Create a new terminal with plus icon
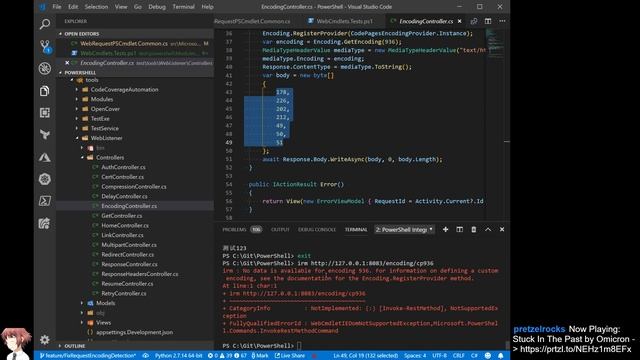 pos(445,229)
